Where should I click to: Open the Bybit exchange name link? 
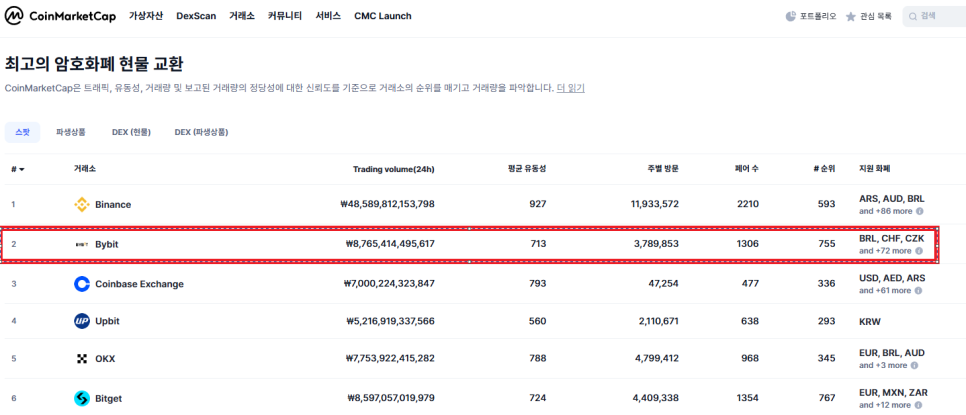[x=107, y=244]
